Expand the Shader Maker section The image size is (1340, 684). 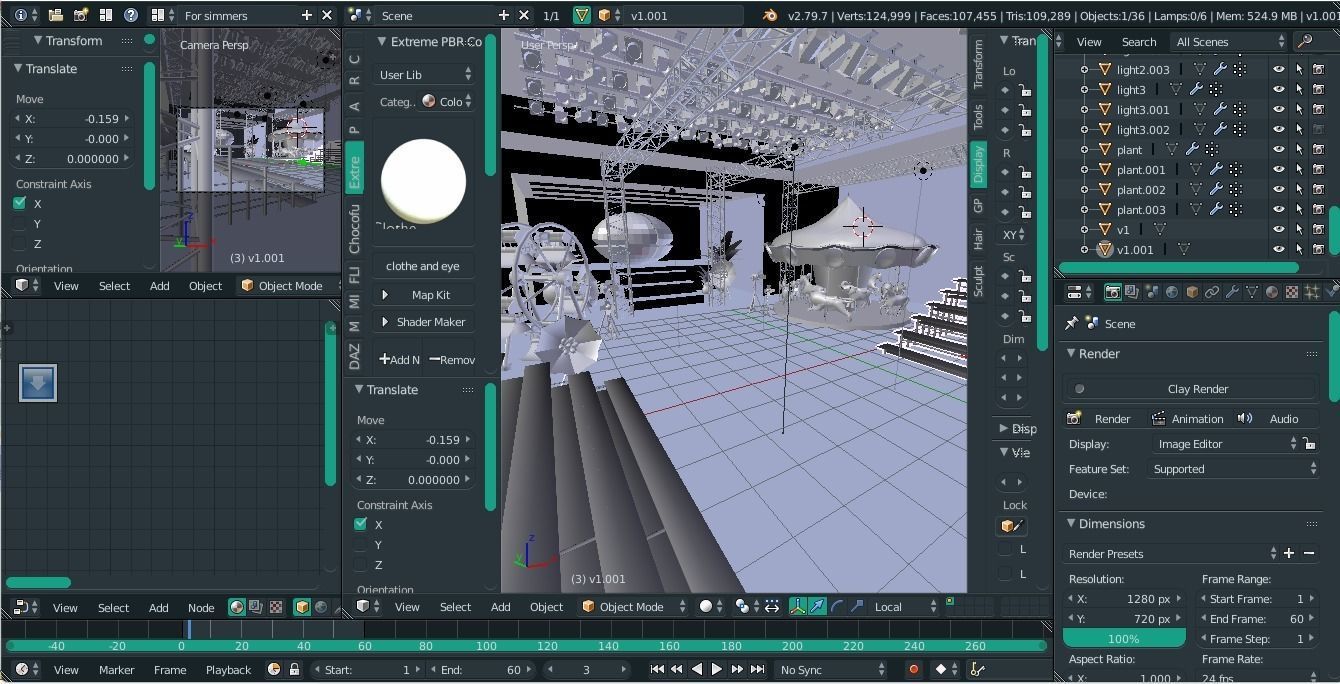(x=423, y=322)
